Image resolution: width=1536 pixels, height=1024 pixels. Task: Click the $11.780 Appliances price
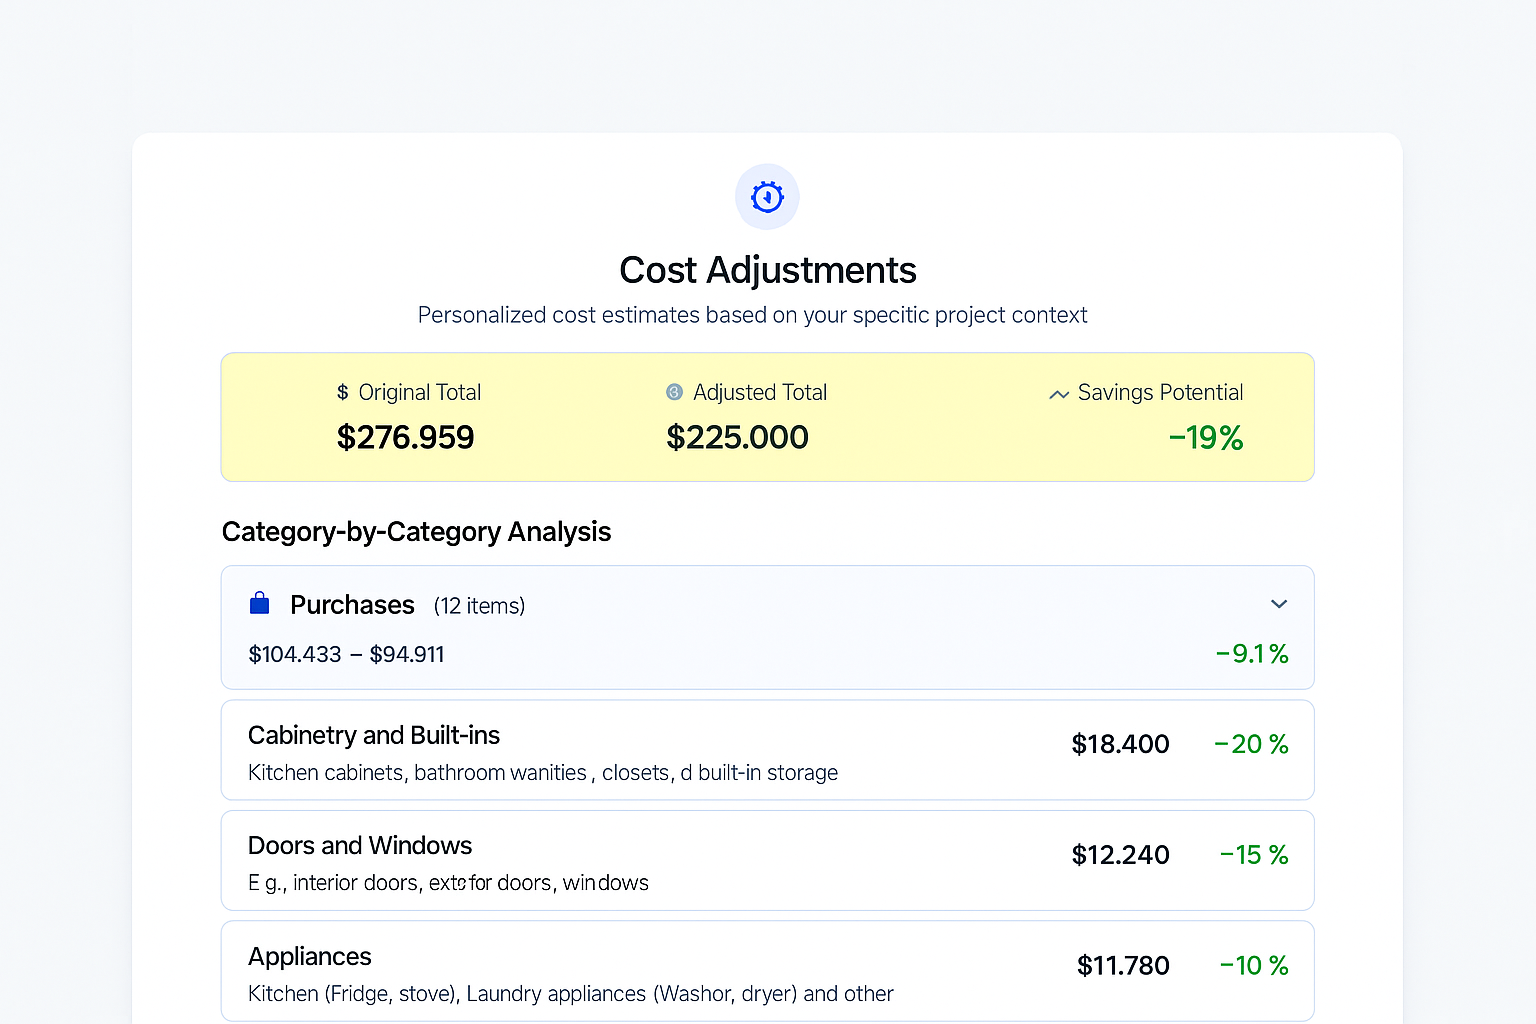(x=1123, y=965)
